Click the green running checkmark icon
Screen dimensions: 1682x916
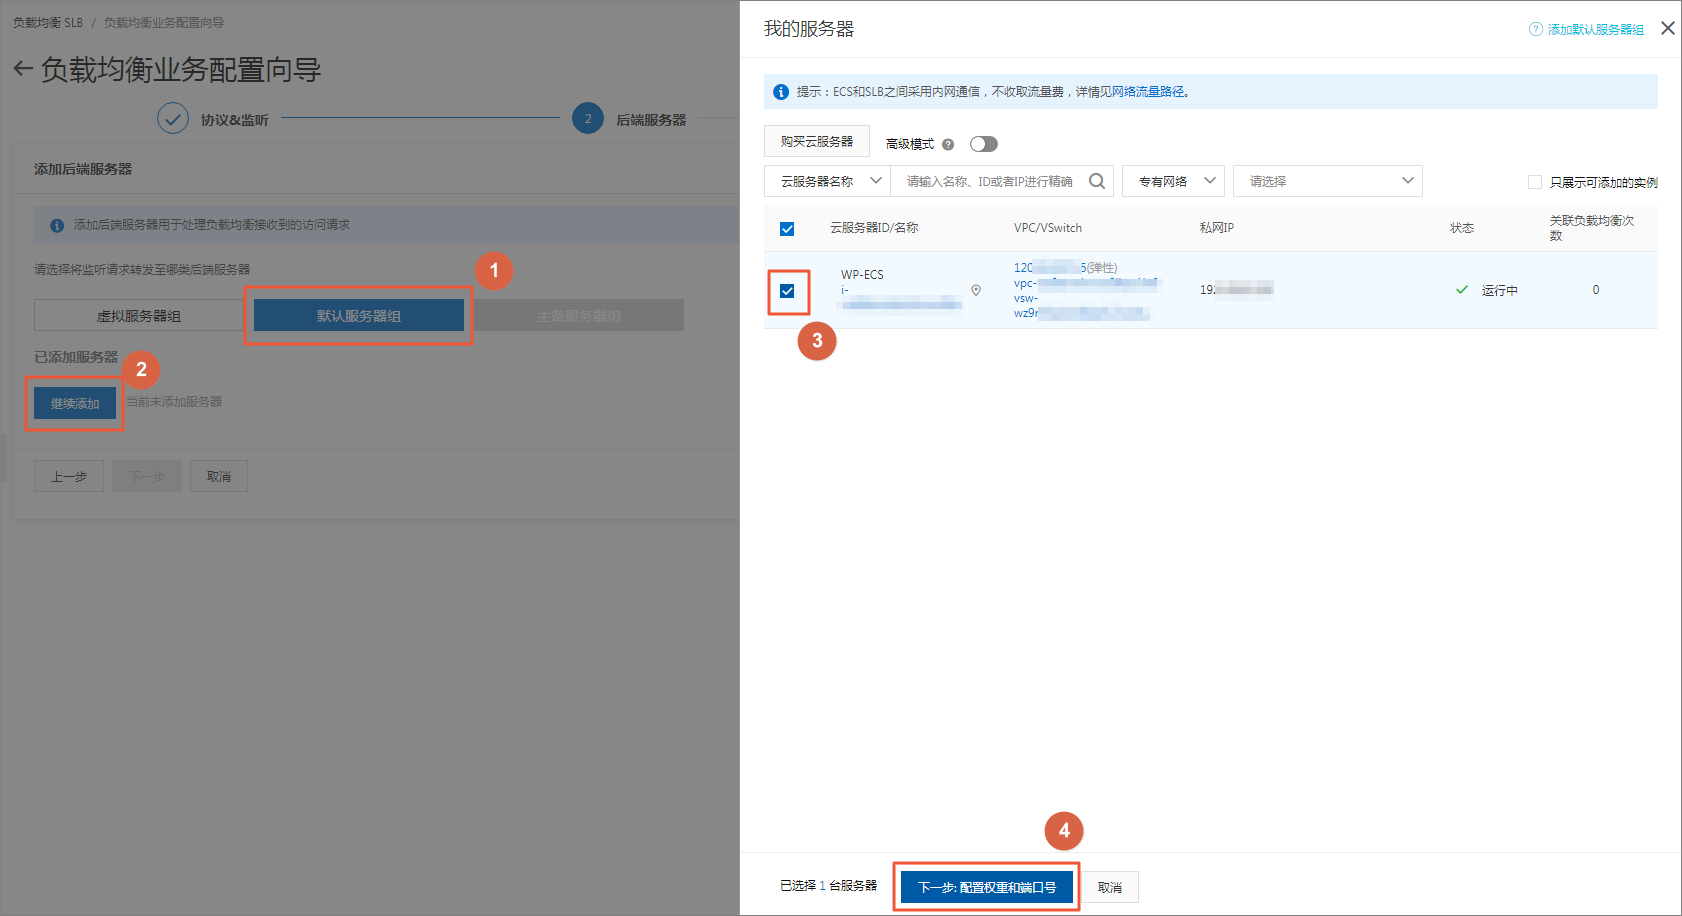[1462, 290]
